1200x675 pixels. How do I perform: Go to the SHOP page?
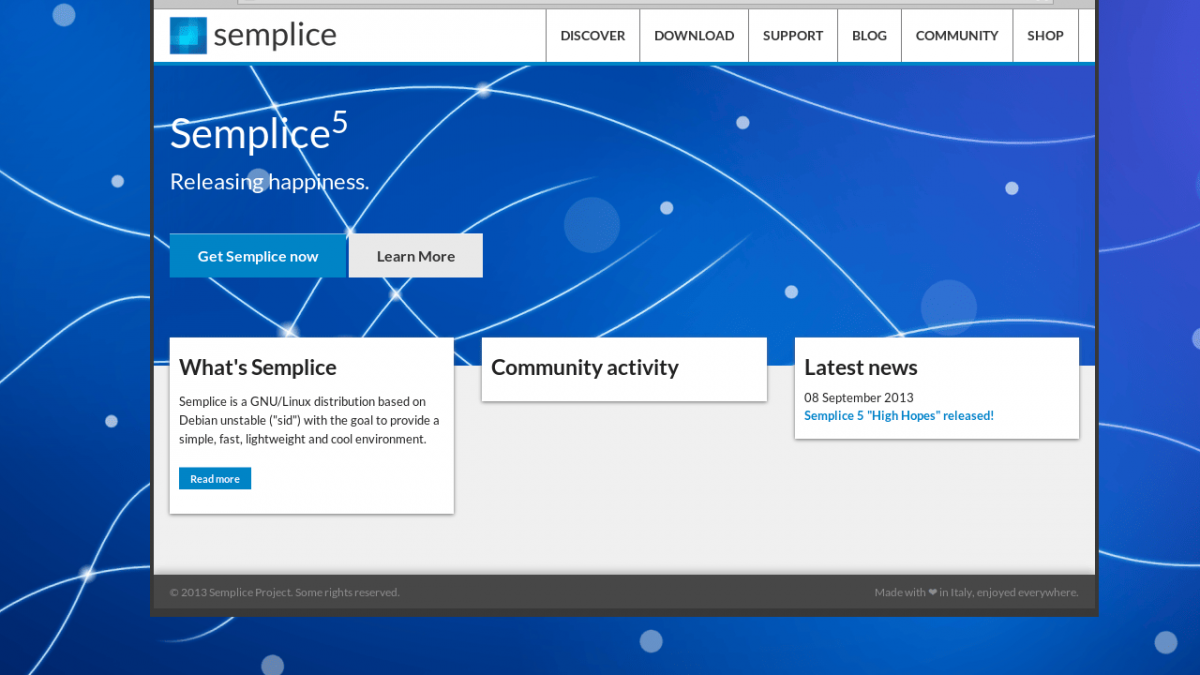(x=1045, y=35)
